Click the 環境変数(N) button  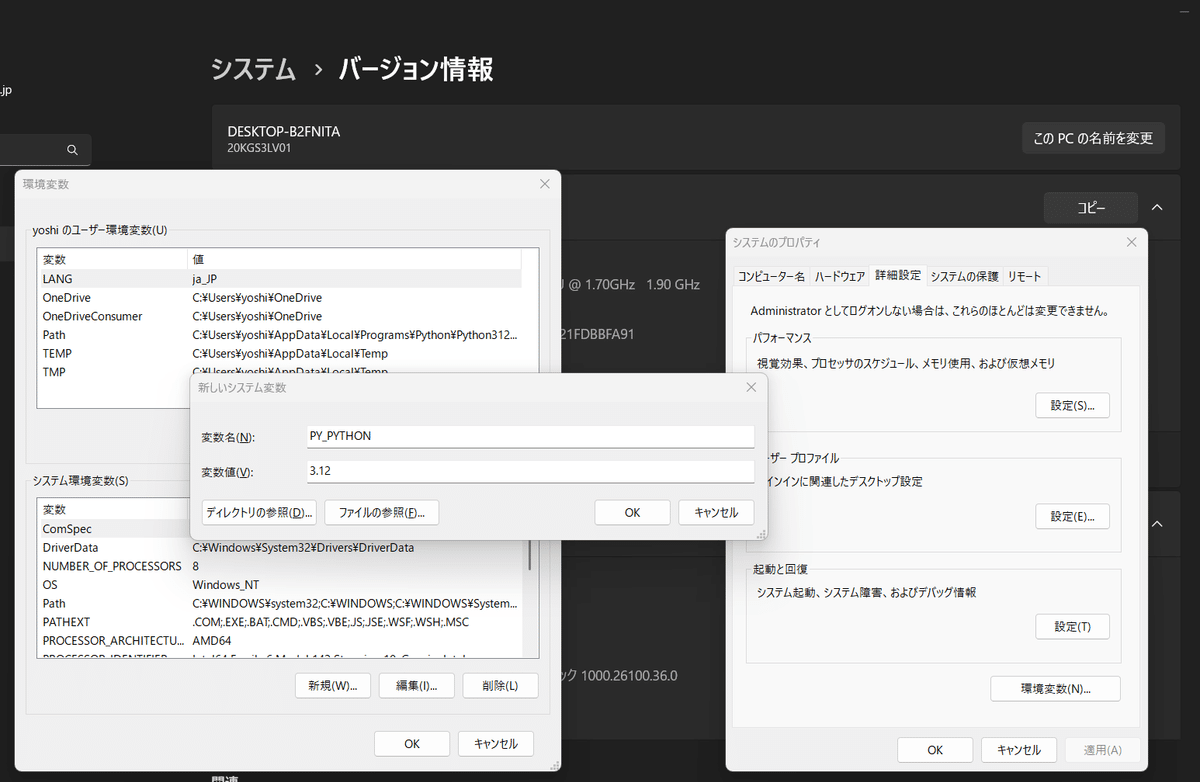1055,688
